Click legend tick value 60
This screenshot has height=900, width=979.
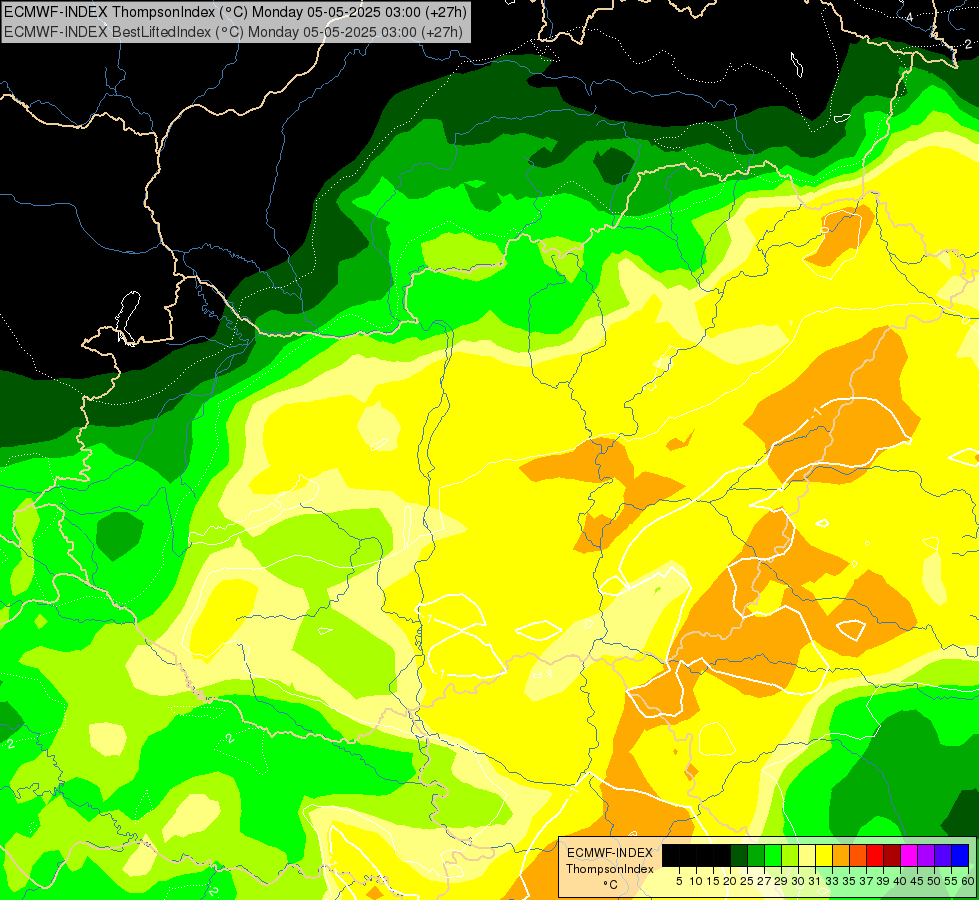coord(968,881)
